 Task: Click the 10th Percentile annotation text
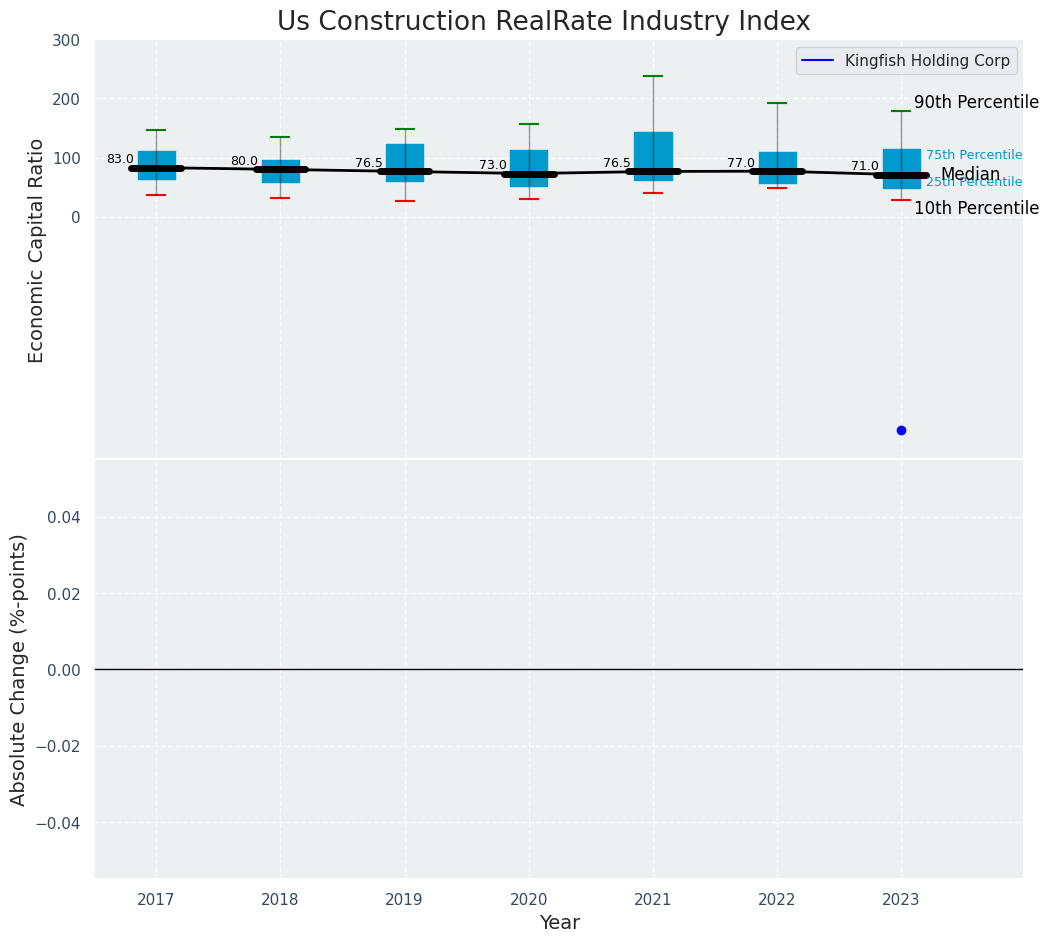coord(976,208)
